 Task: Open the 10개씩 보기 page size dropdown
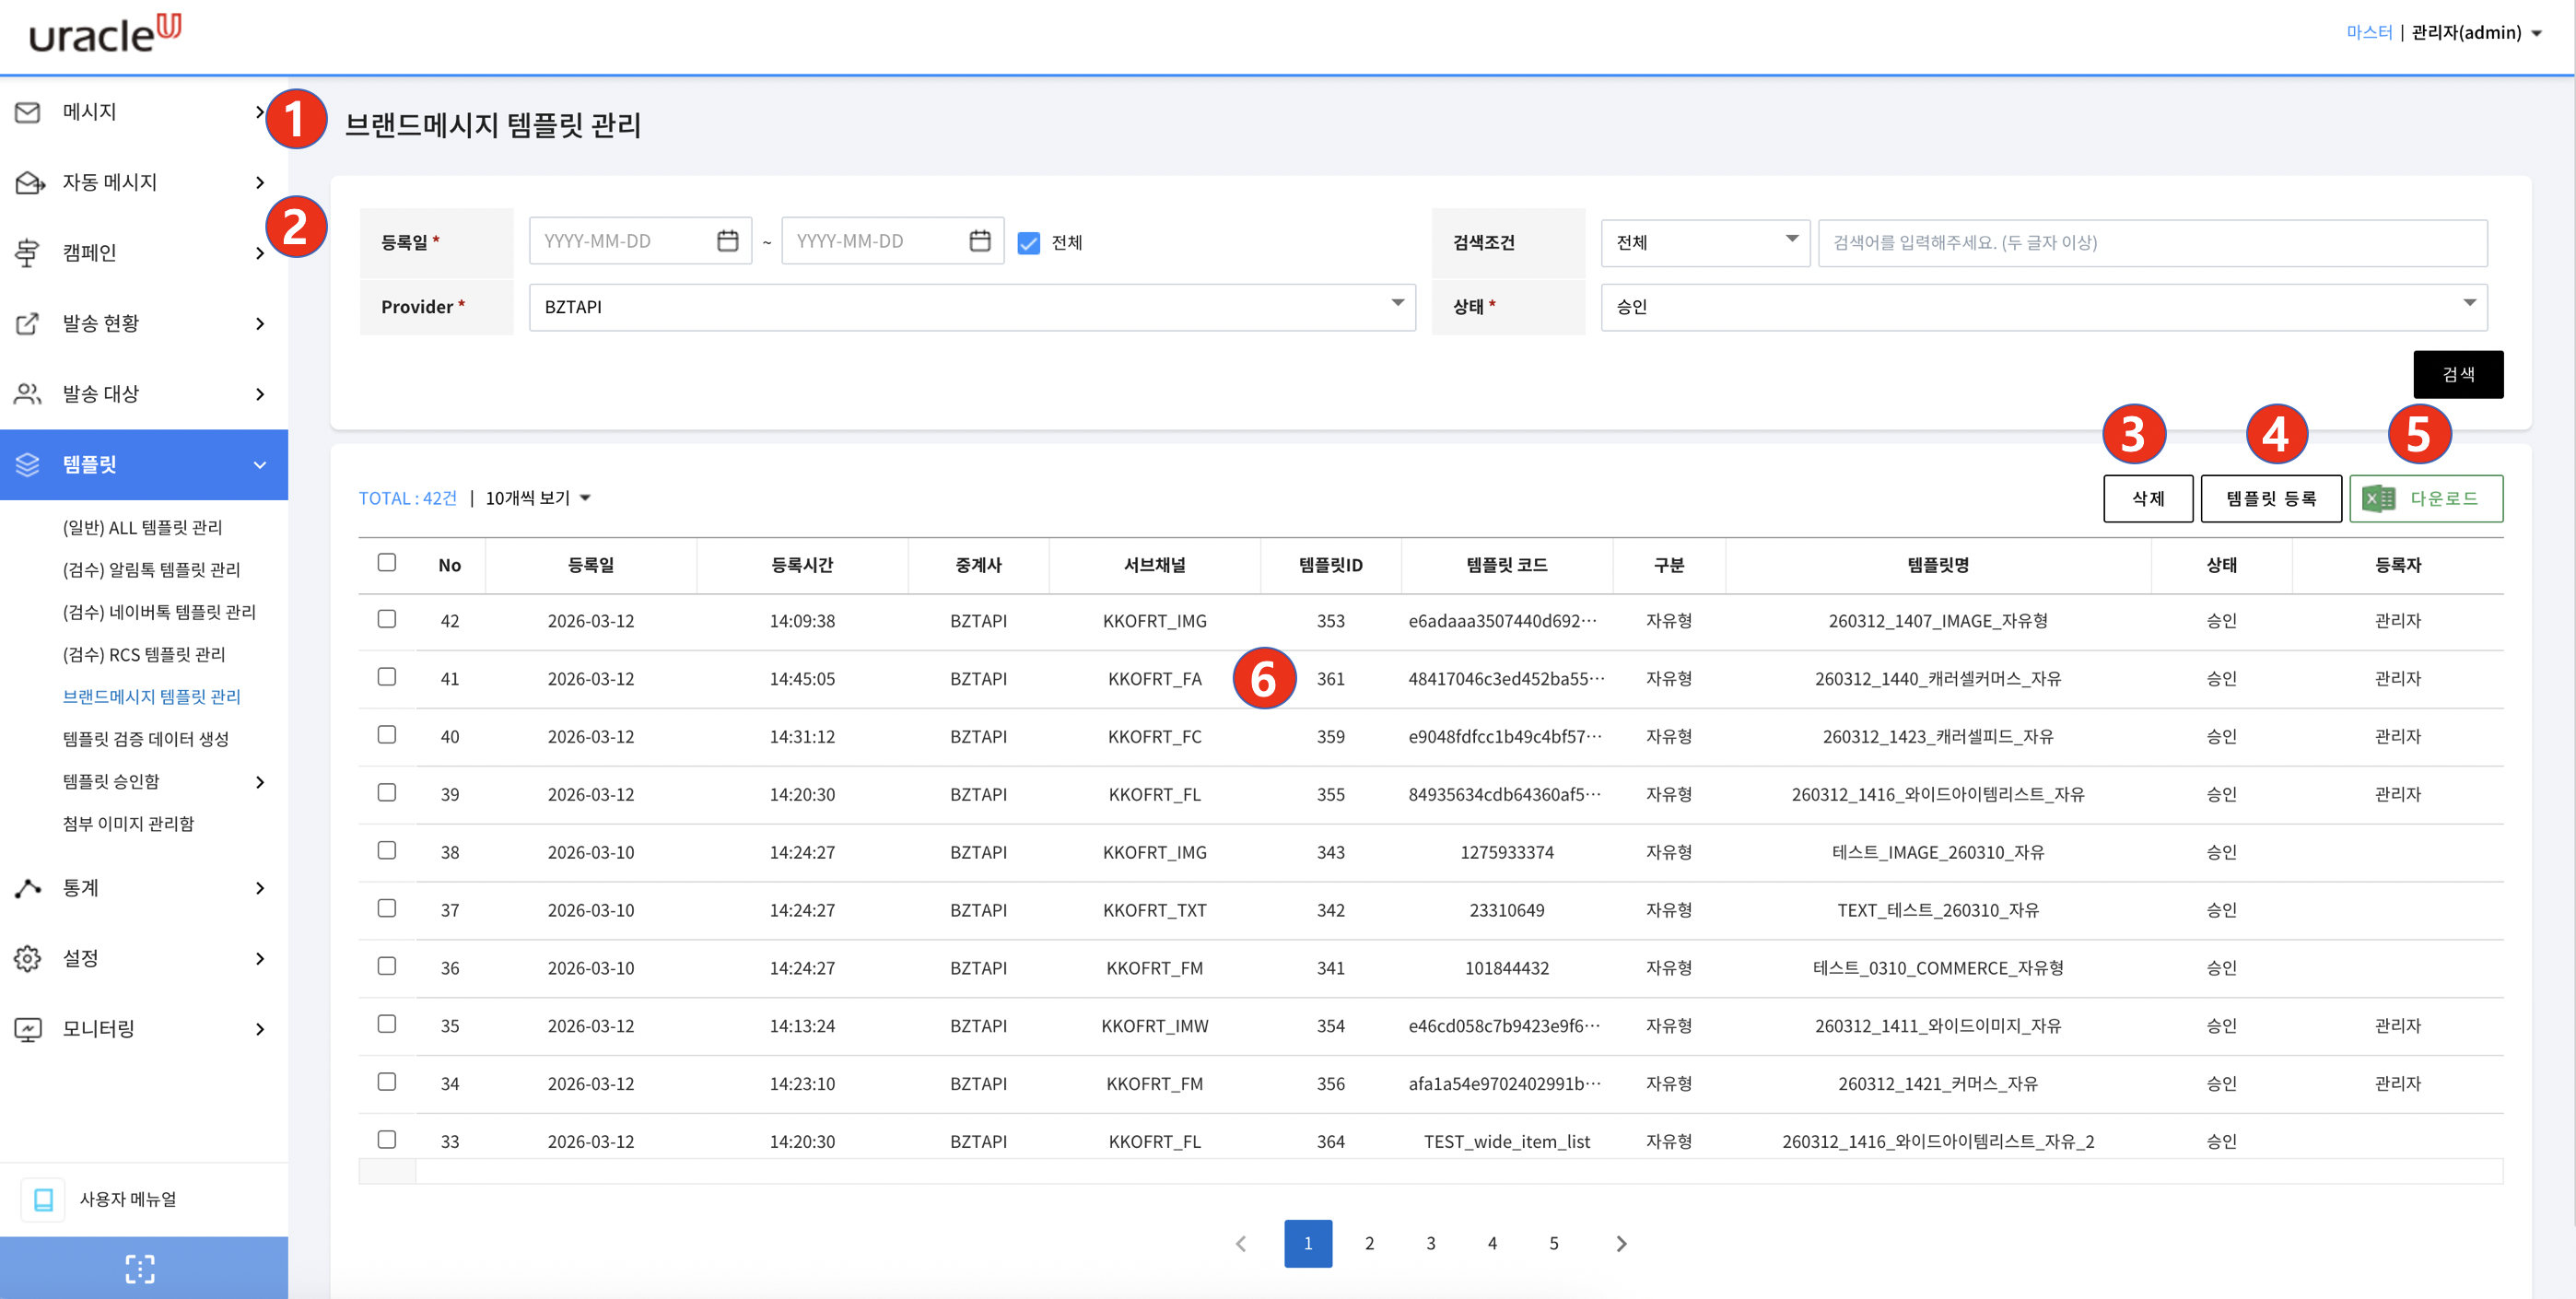538,498
